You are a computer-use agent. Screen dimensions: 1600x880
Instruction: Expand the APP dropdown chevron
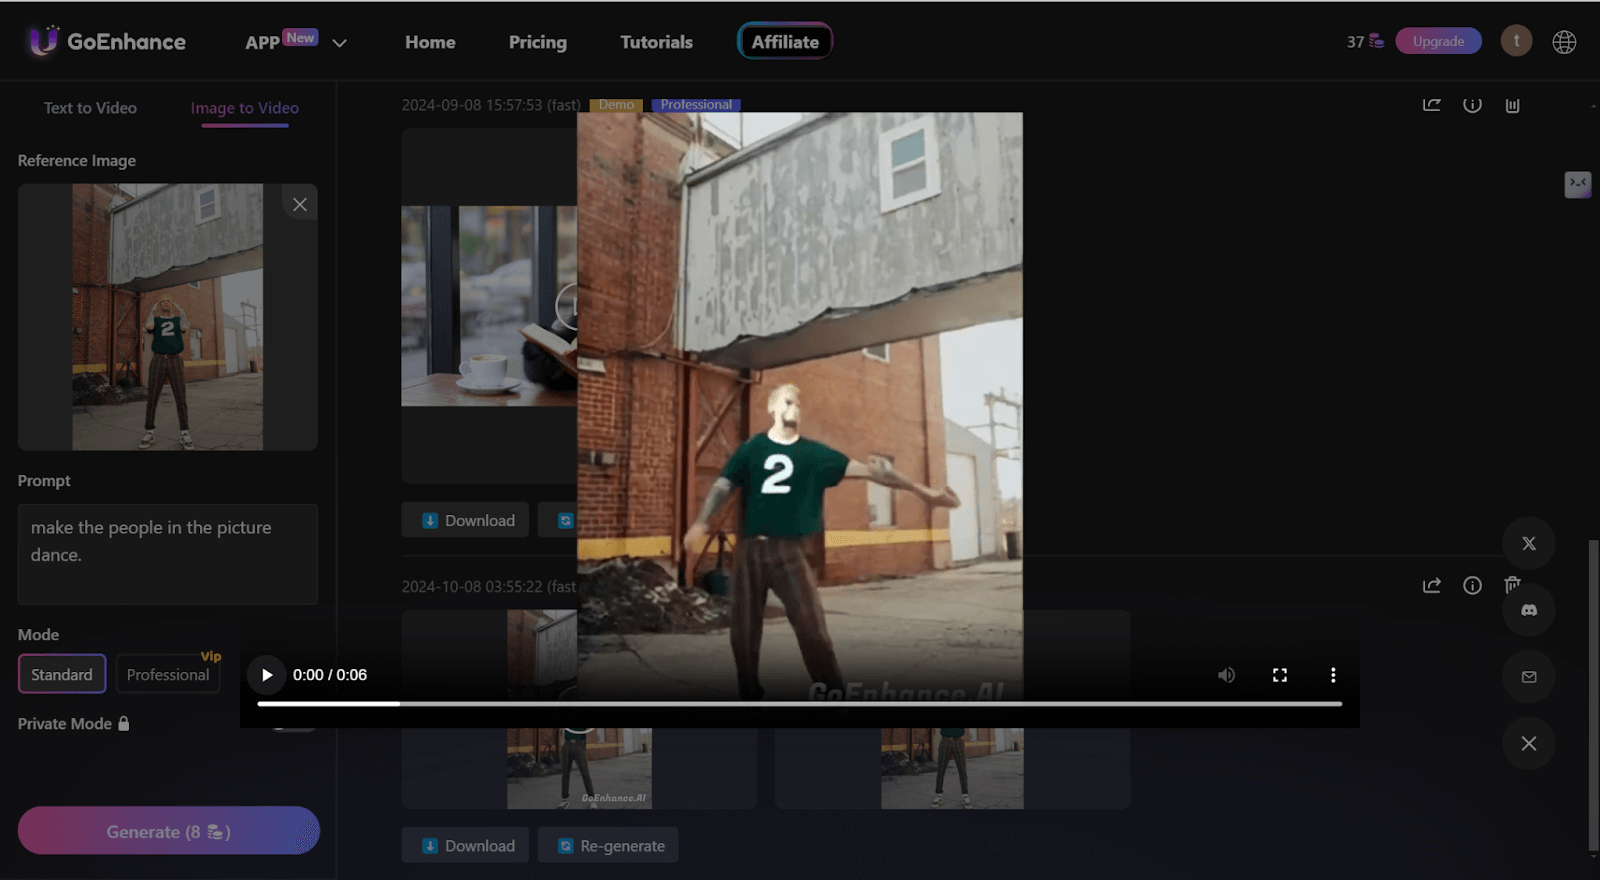pyautogui.click(x=339, y=43)
